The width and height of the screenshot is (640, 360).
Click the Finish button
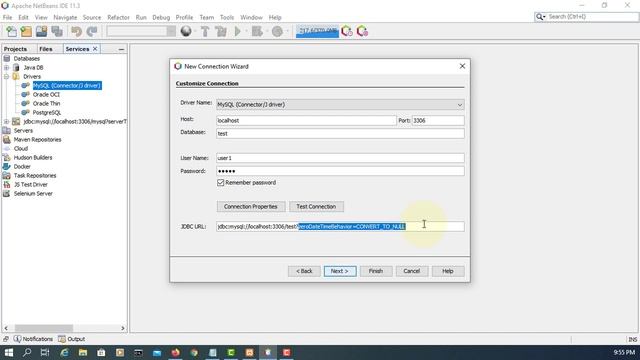376,271
